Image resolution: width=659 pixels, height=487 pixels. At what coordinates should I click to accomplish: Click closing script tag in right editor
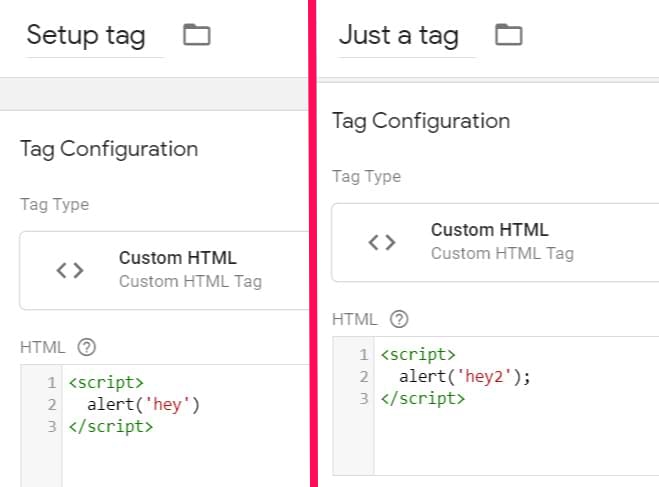click(x=422, y=398)
